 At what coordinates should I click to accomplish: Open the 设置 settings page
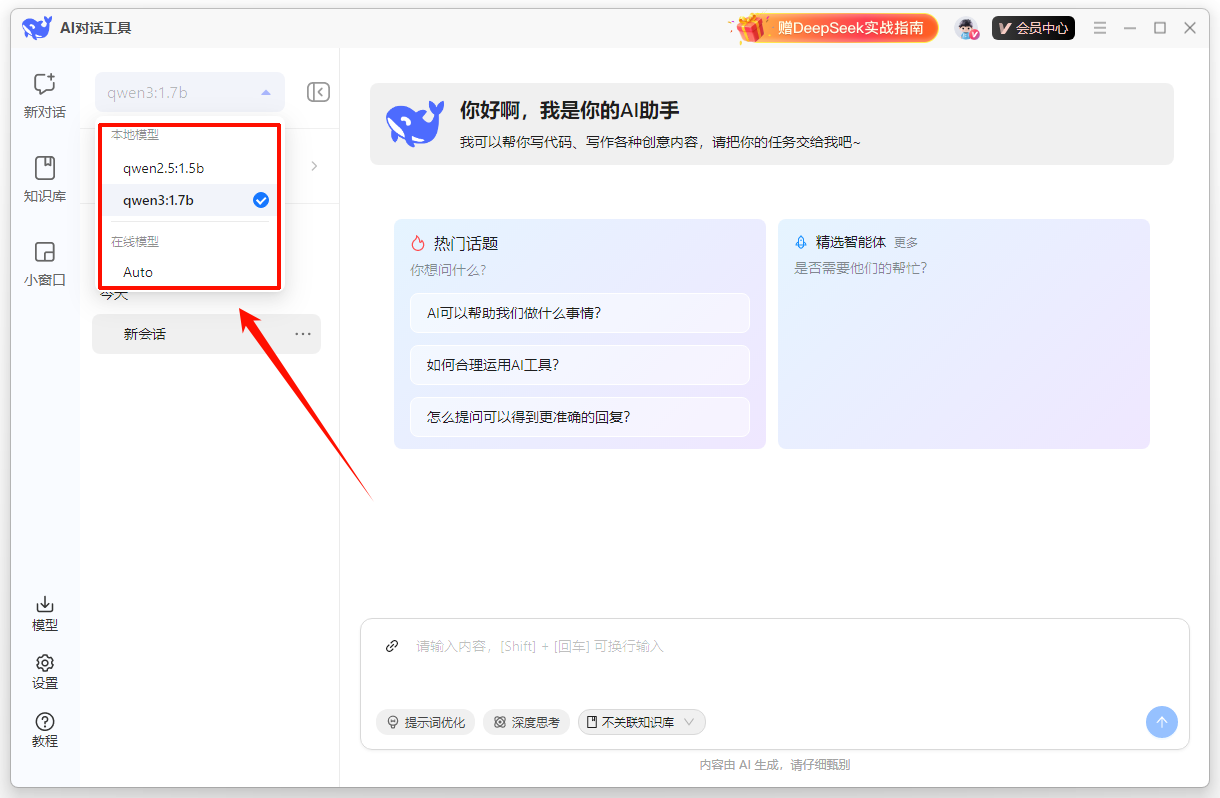pos(44,670)
